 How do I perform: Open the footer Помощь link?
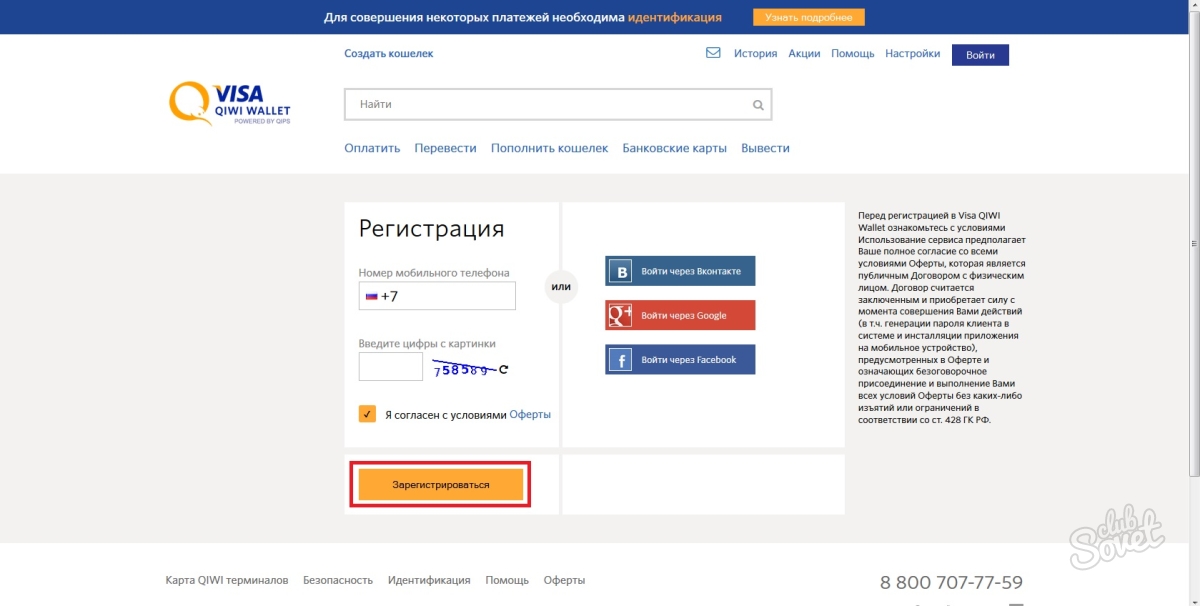tap(507, 580)
